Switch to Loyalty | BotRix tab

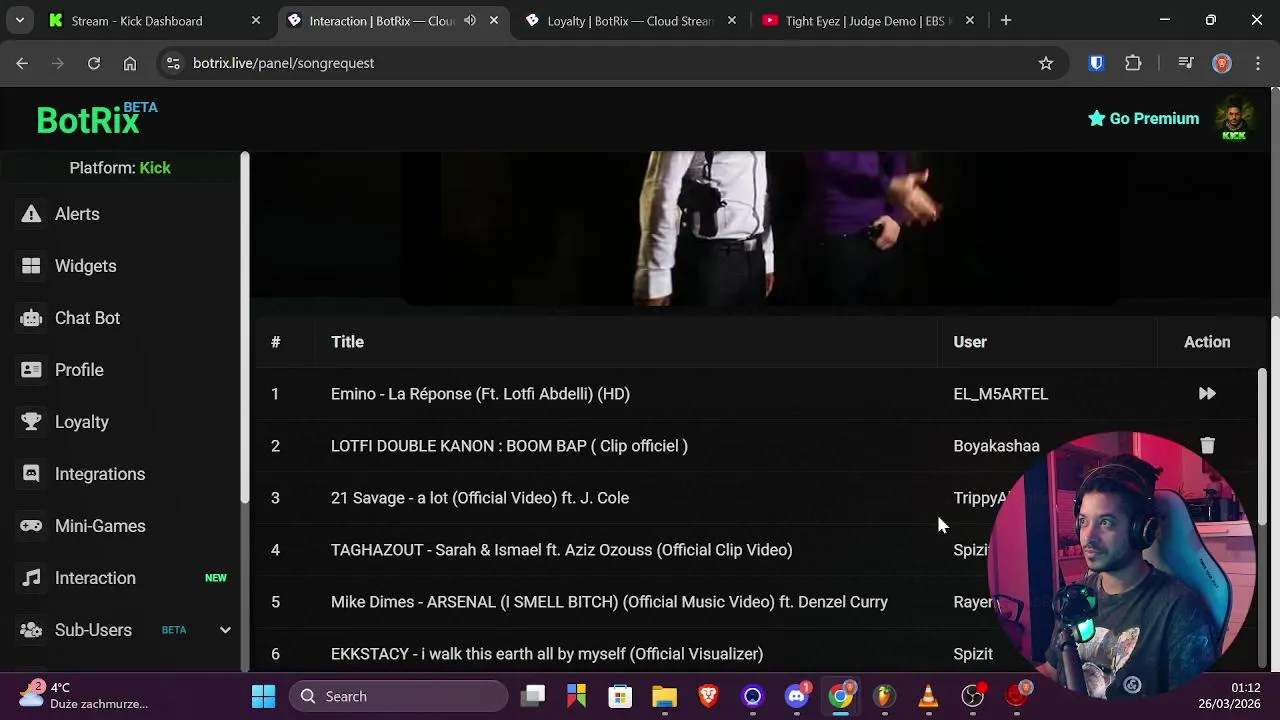pyautogui.click(x=630, y=21)
